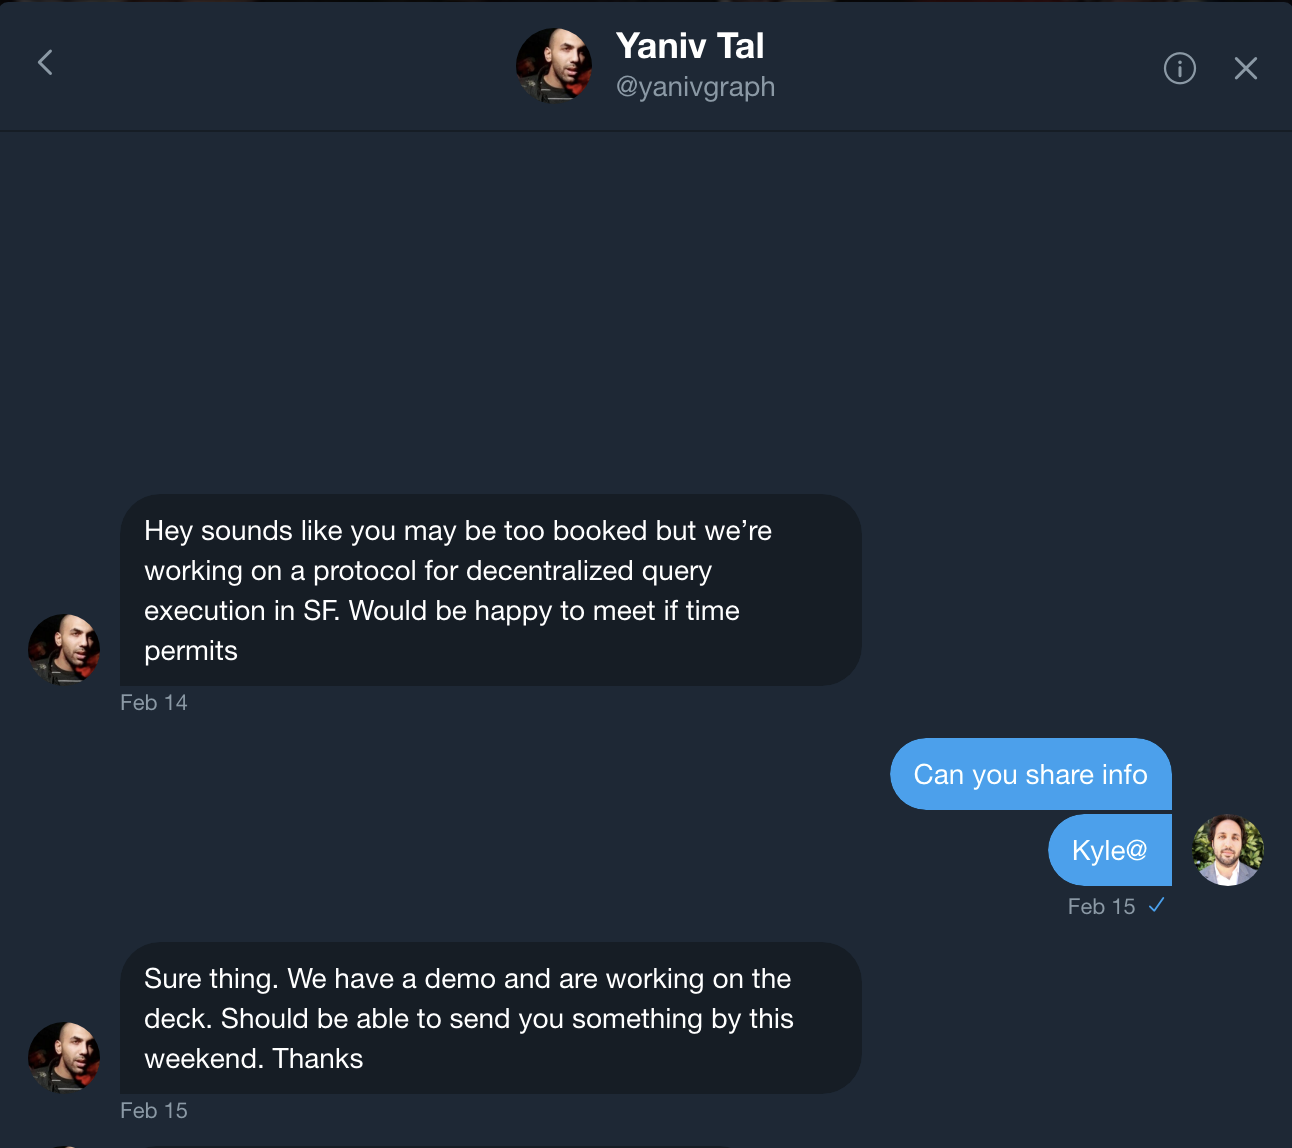1292x1148 pixels.
Task: Open the conversation info panel
Action: 1179,68
